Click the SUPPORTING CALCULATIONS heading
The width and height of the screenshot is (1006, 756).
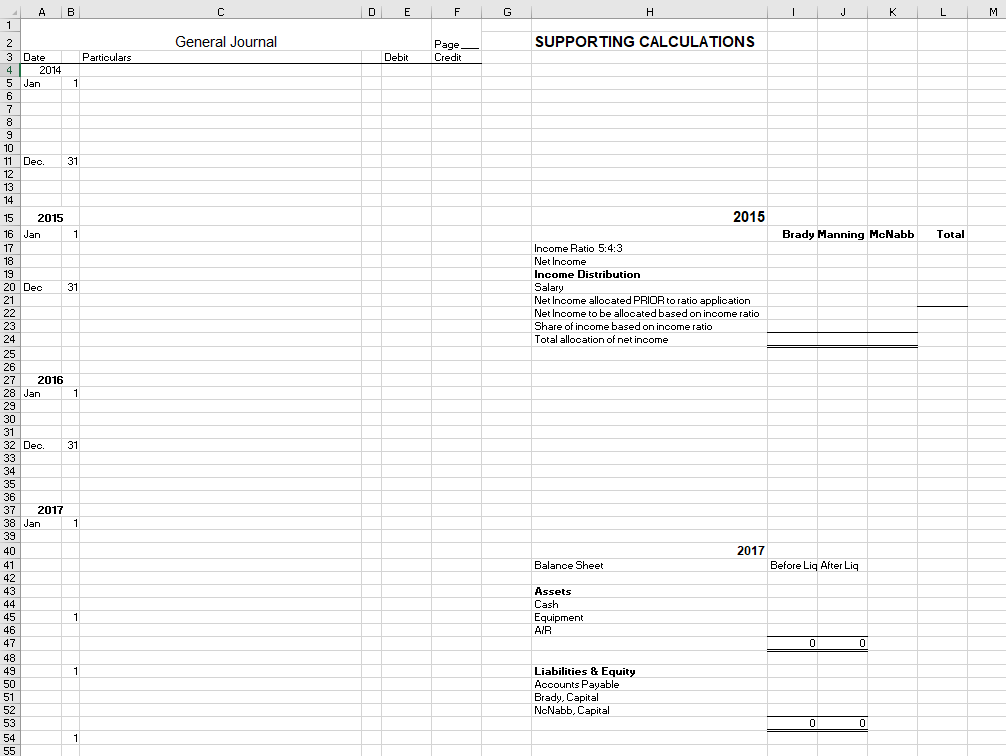(x=645, y=42)
